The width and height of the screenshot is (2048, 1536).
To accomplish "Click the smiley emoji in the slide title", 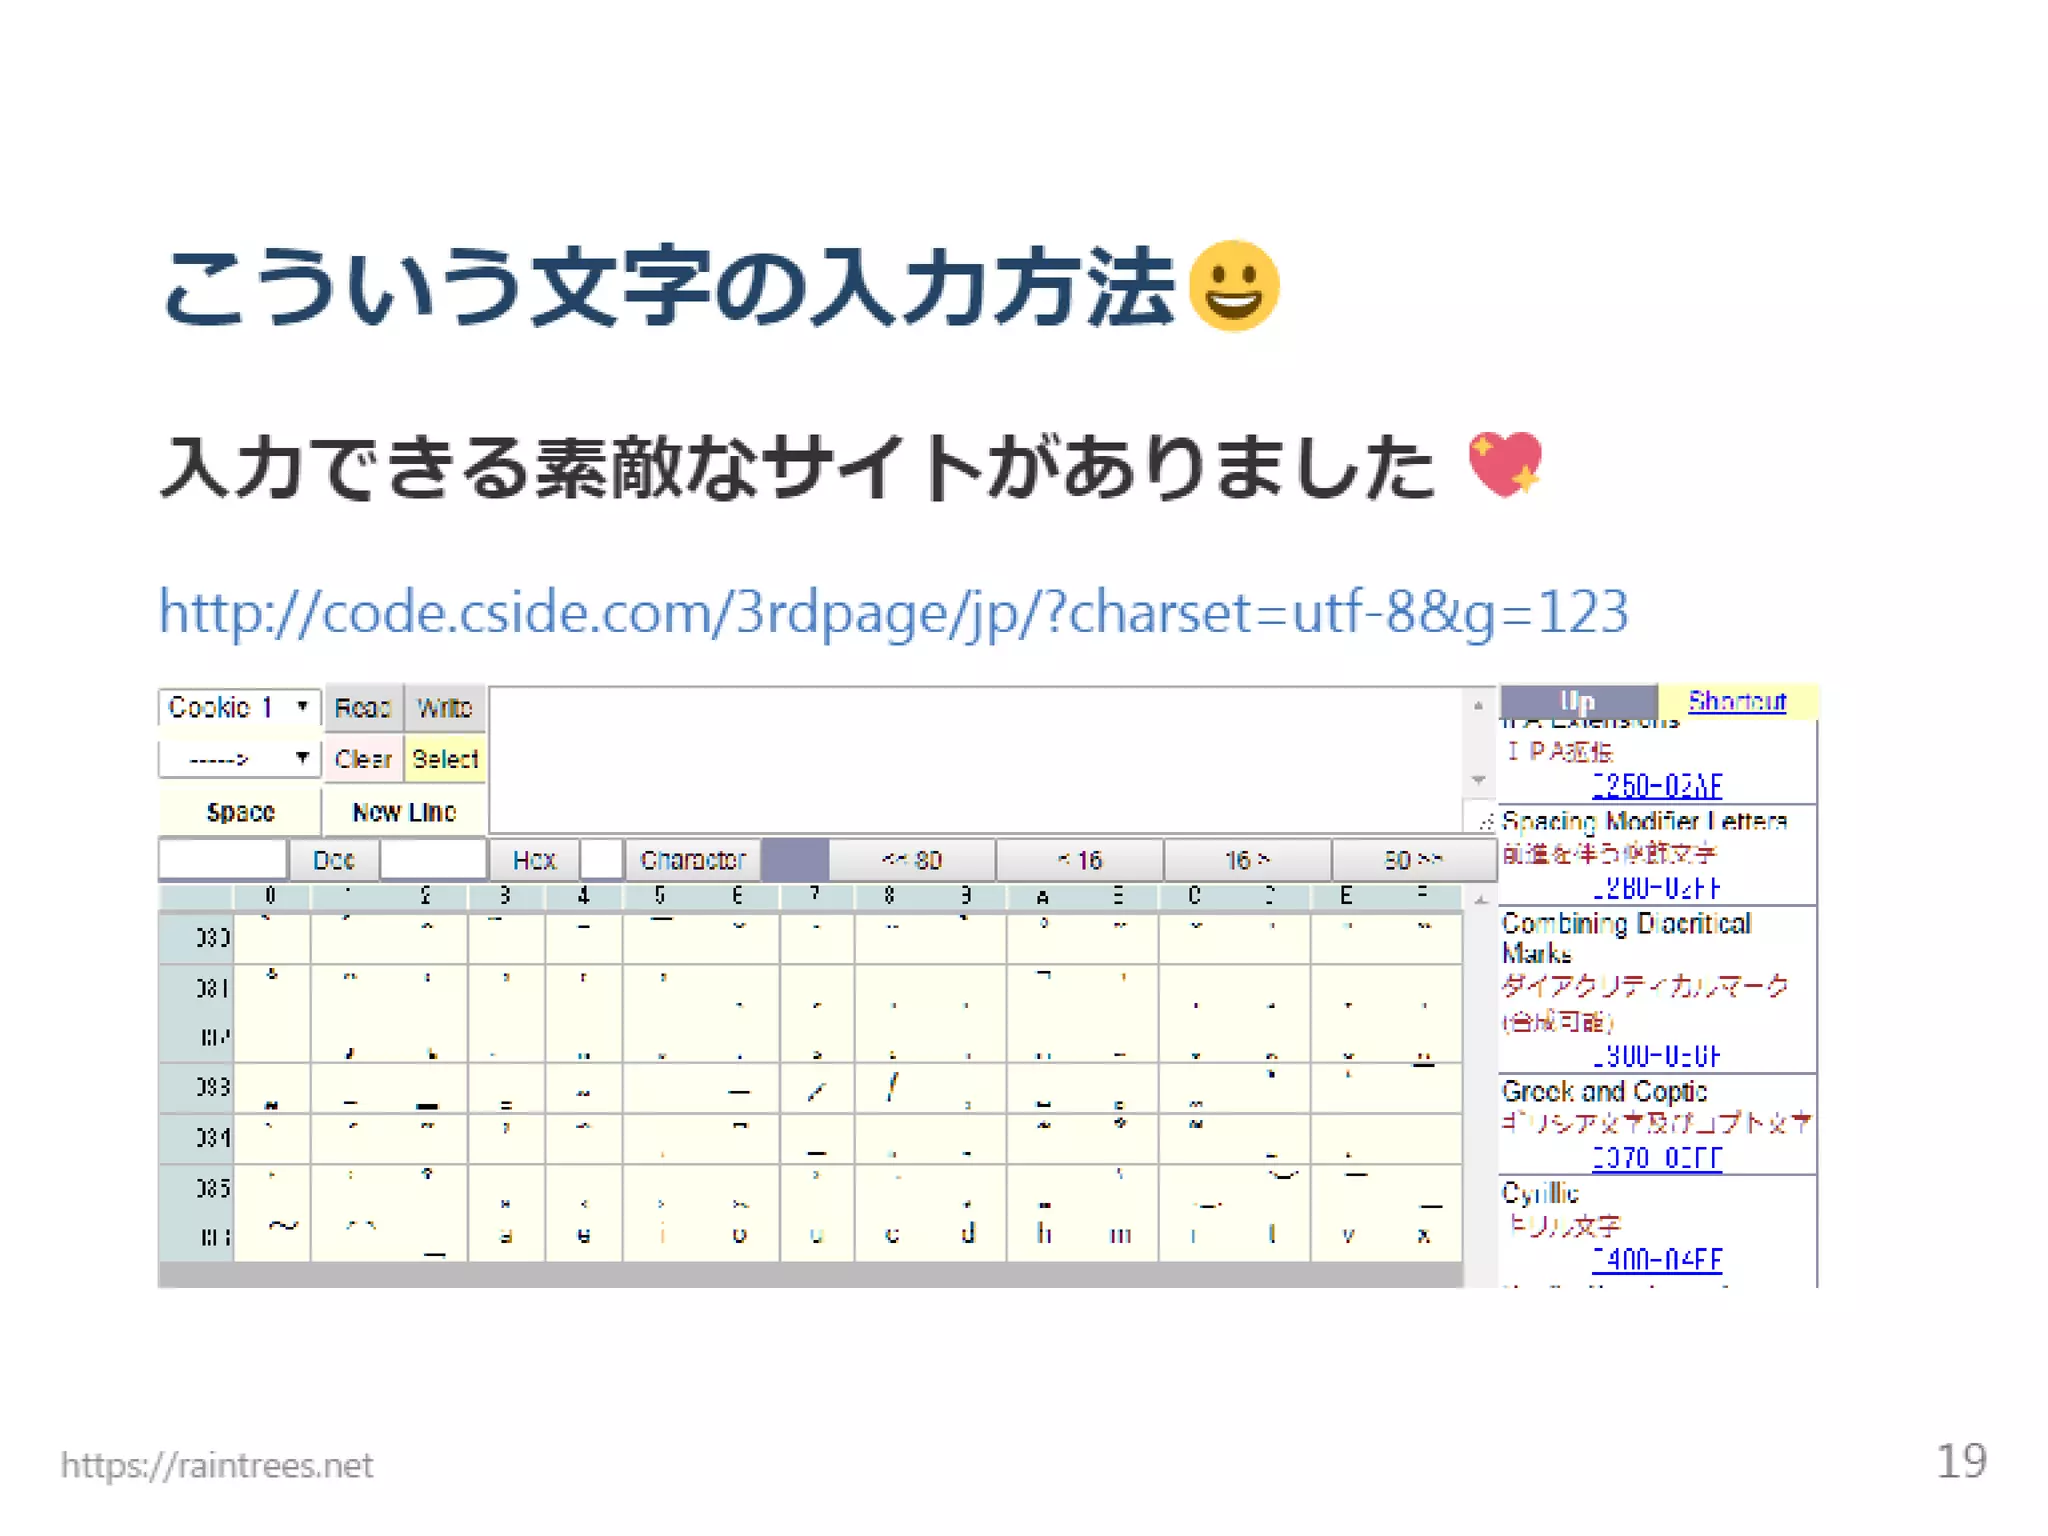I will pos(1234,285).
